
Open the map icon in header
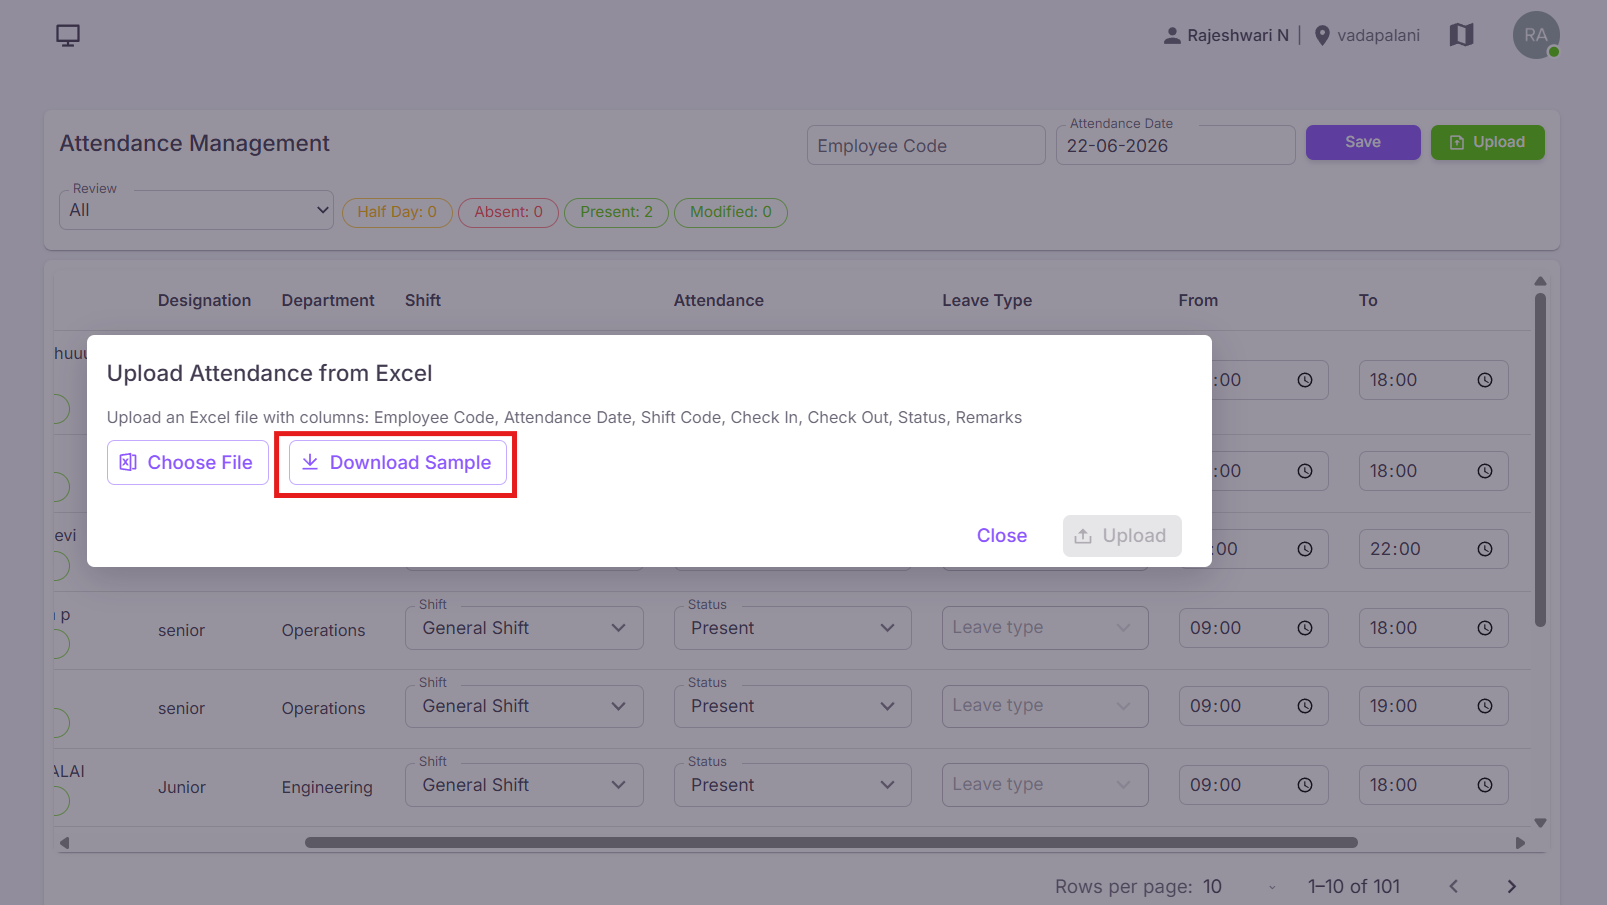(x=1461, y=35)
